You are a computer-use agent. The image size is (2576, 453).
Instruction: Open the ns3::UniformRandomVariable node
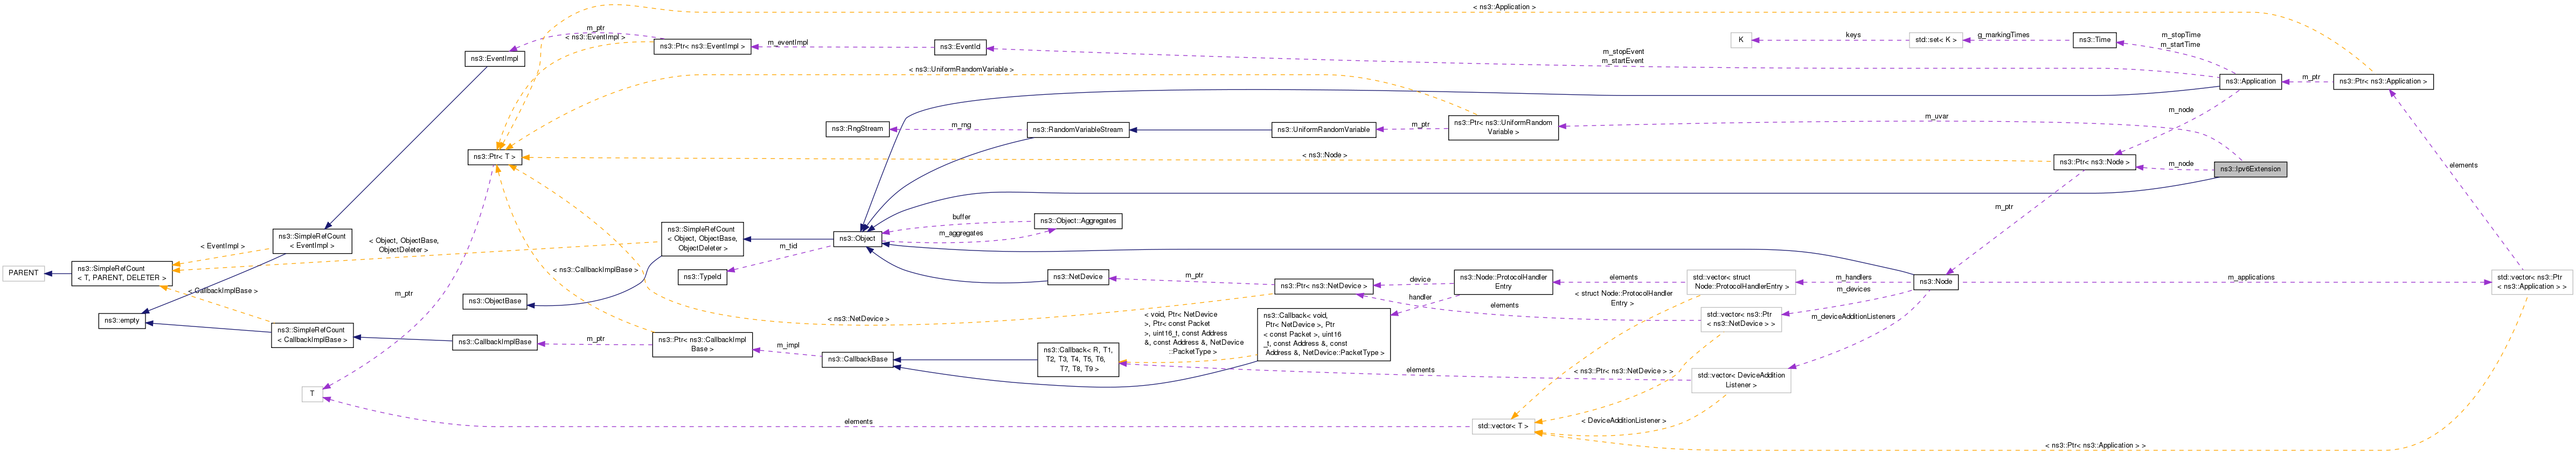pos(1323,130)
